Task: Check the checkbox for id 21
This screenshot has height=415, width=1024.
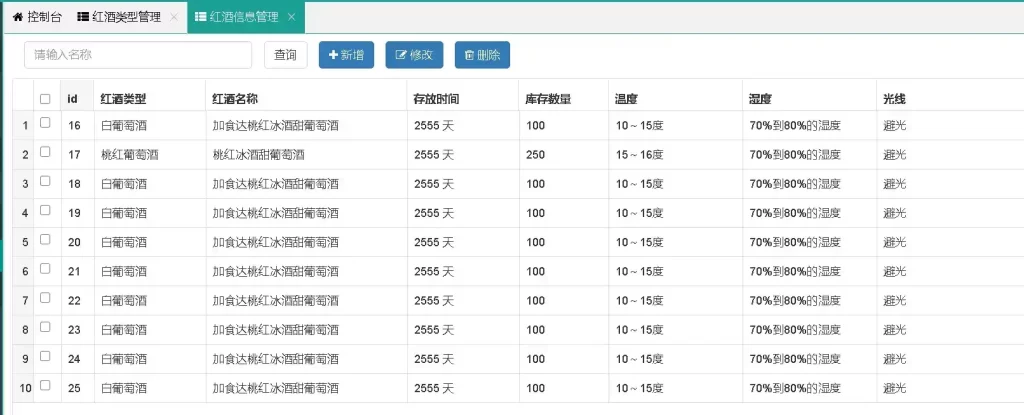Action: pos(45,269)
